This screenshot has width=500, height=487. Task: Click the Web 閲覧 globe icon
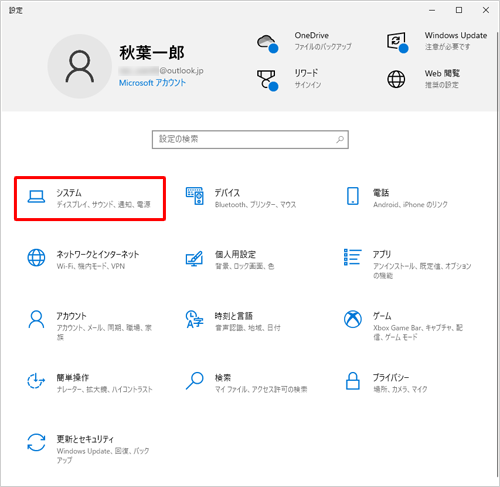pyautogui.click(x=396, y=79)
